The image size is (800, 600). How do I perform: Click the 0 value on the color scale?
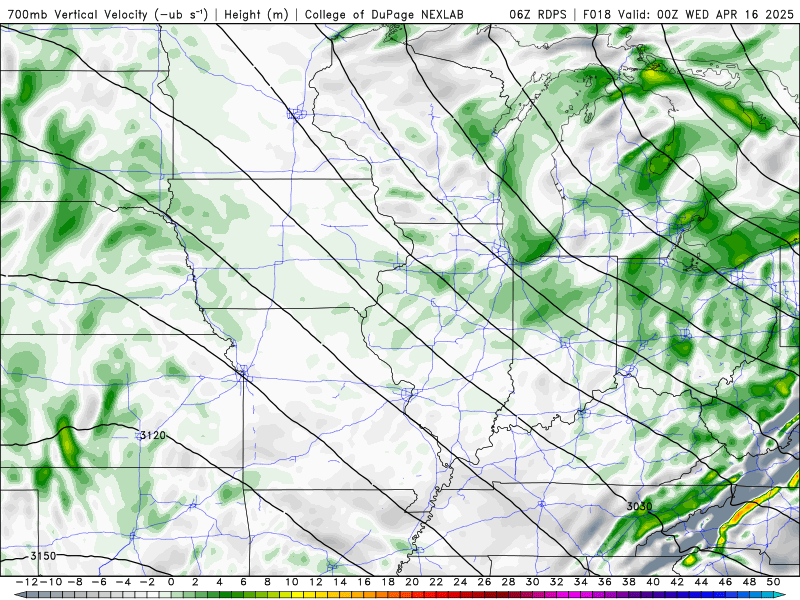coord(171,582)
